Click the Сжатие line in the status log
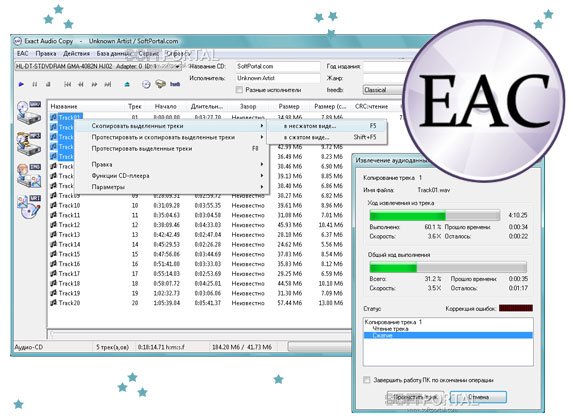Image resolution: width=570 pixels, height=420 pixels. [x=448, y=335]
